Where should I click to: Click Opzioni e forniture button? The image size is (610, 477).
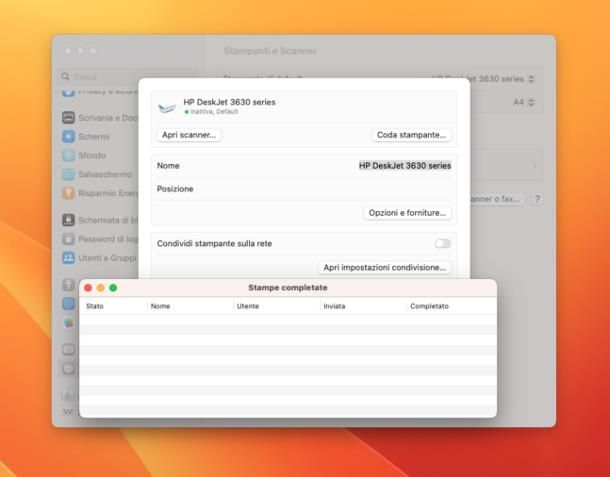point(407,213)
